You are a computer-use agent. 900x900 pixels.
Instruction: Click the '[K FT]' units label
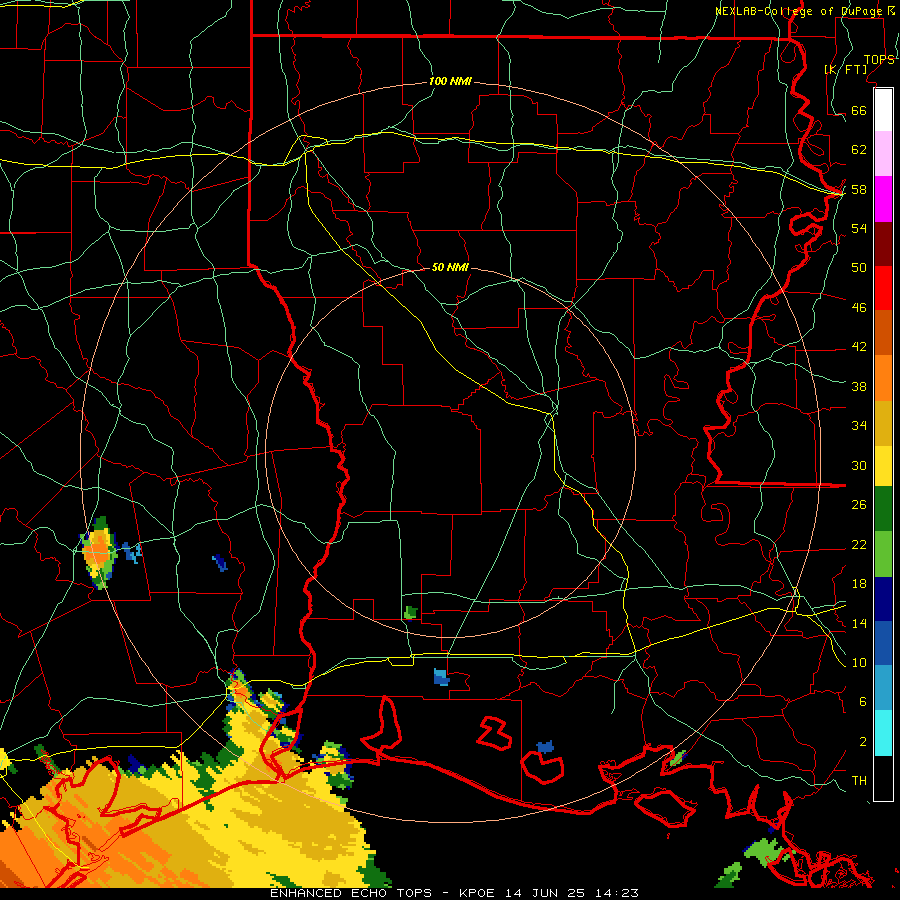(x=846, y=69)
